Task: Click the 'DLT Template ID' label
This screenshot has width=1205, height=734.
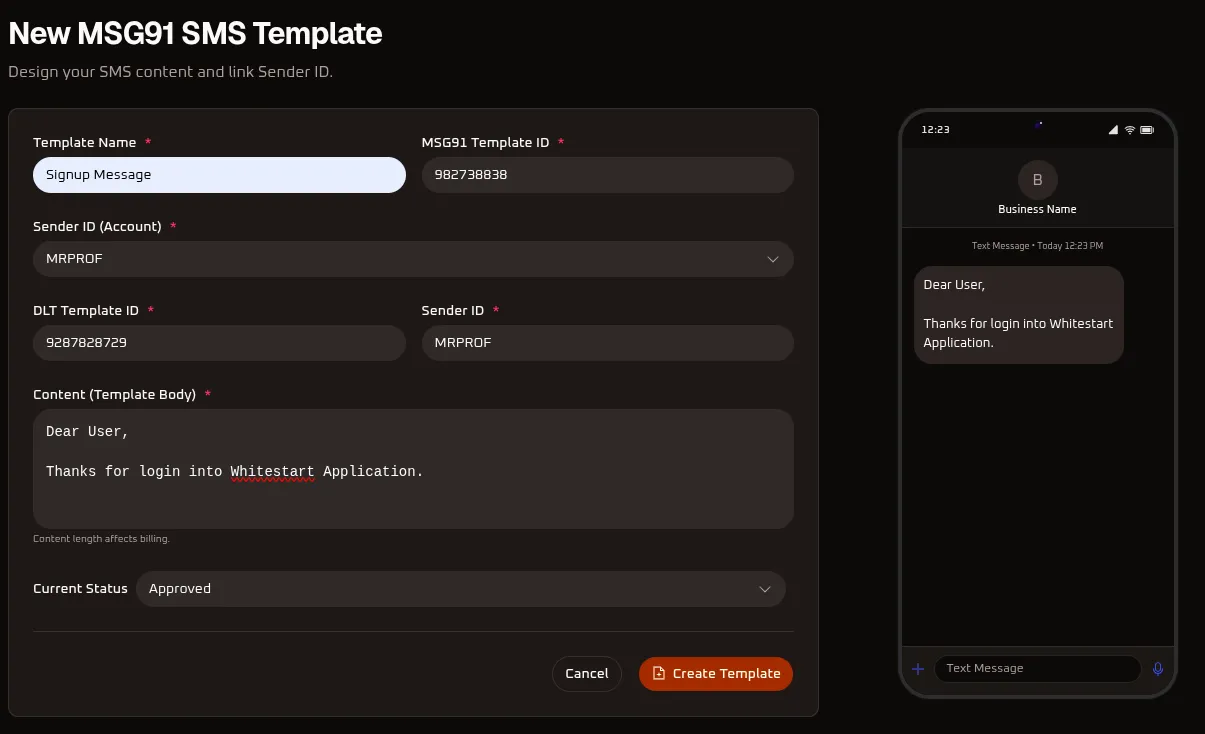Action: 86,311
